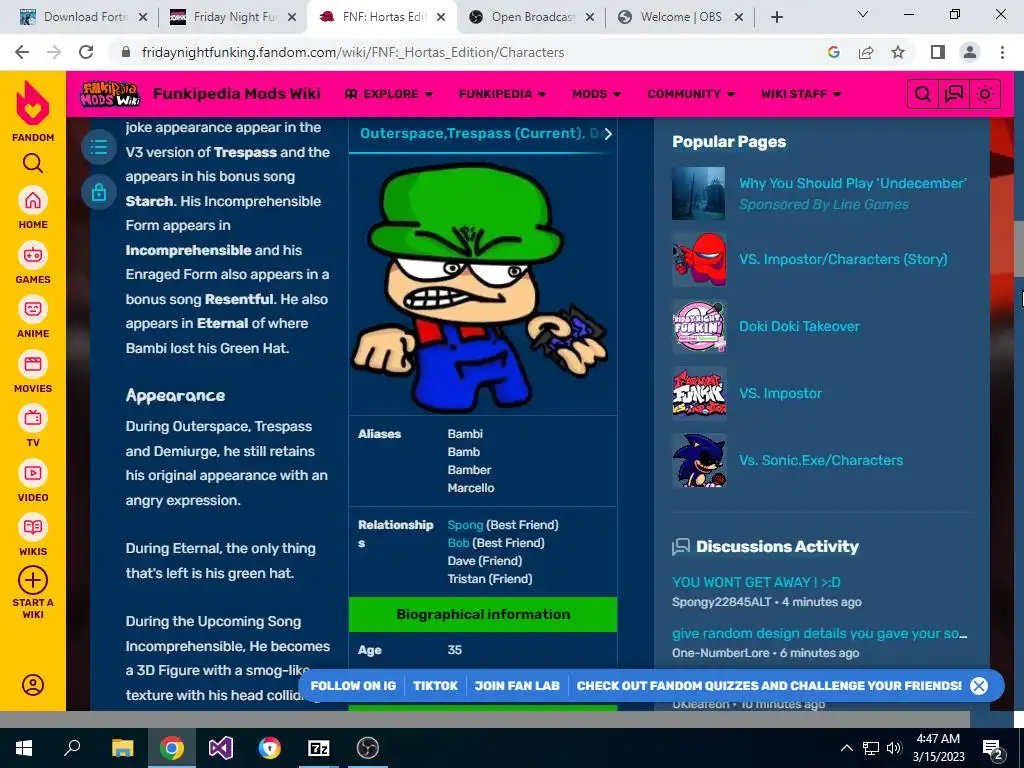Image resolution: width=1024 pixels, height=768 pixels.
Task: Click the angry Bambi character image
Action: [x=480, y=287]
